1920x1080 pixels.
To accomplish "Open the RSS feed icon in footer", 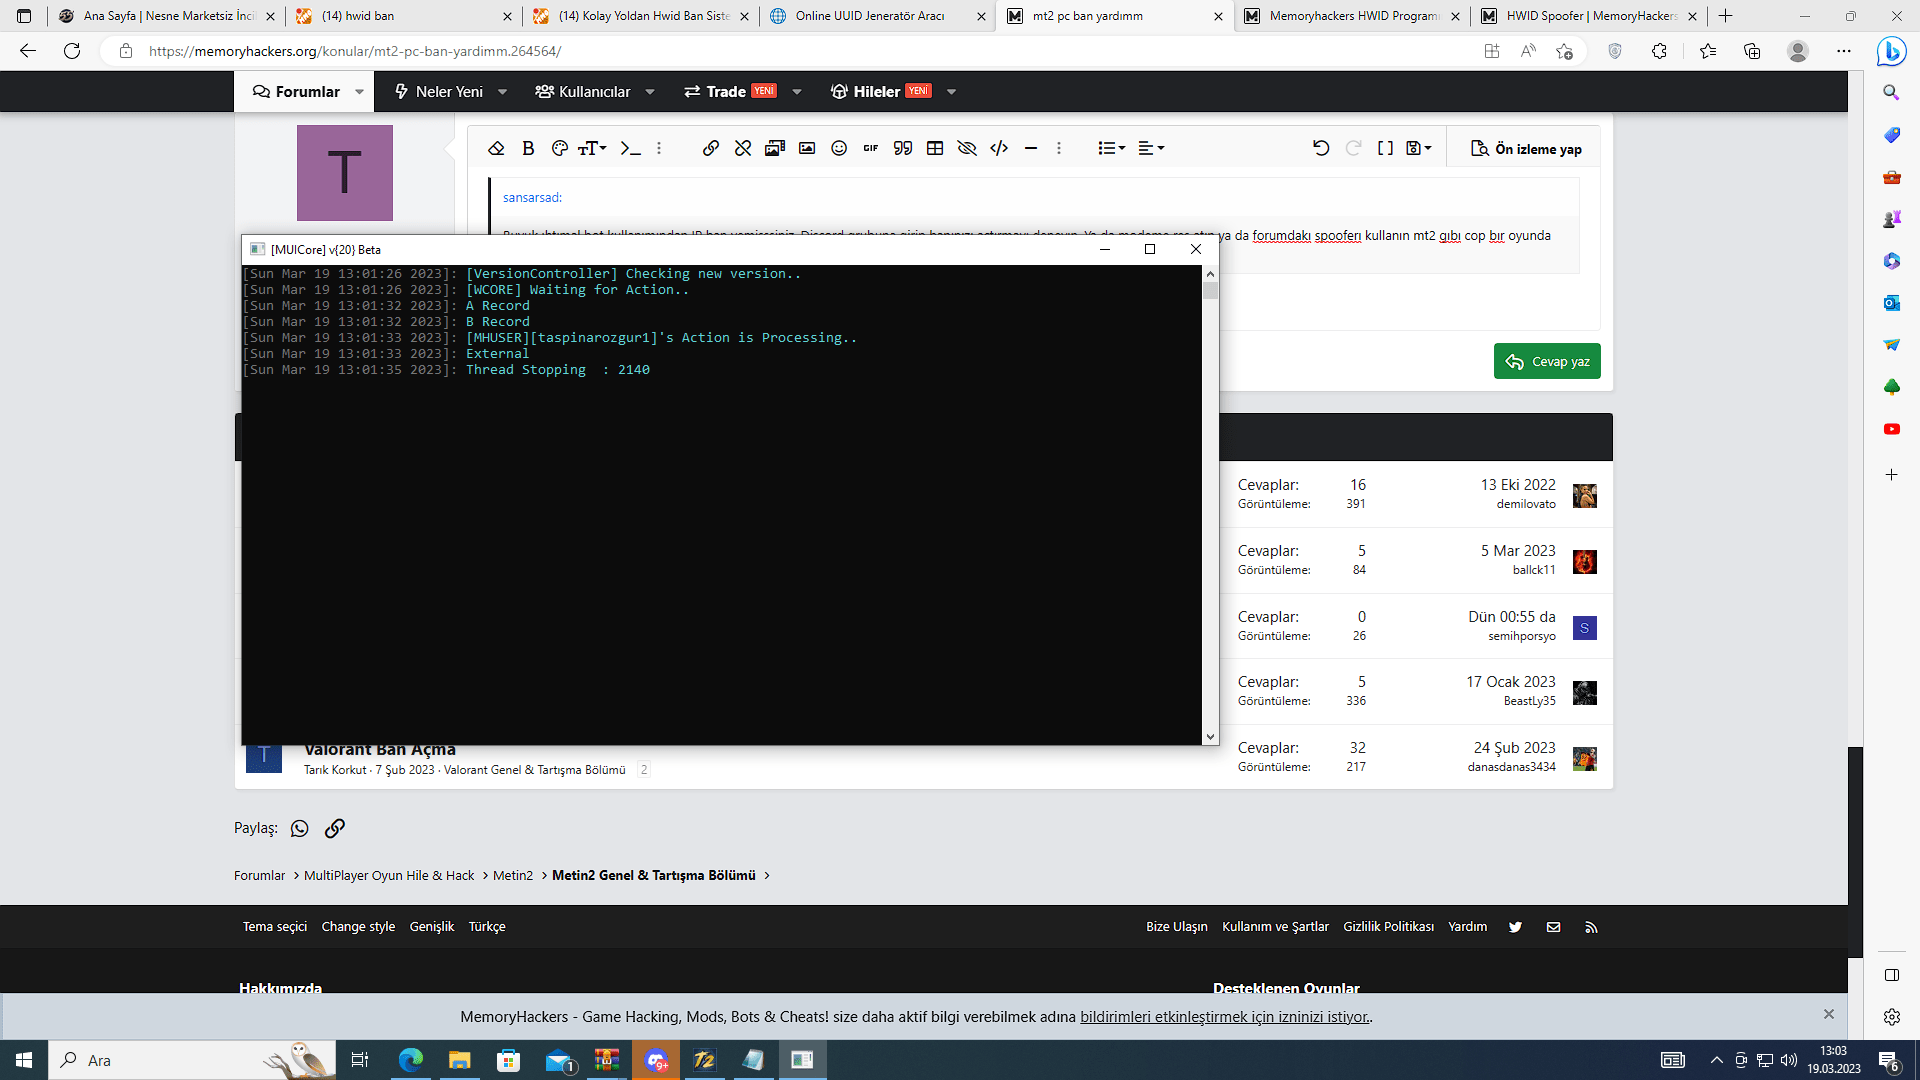I will (x=1591, y=927).
